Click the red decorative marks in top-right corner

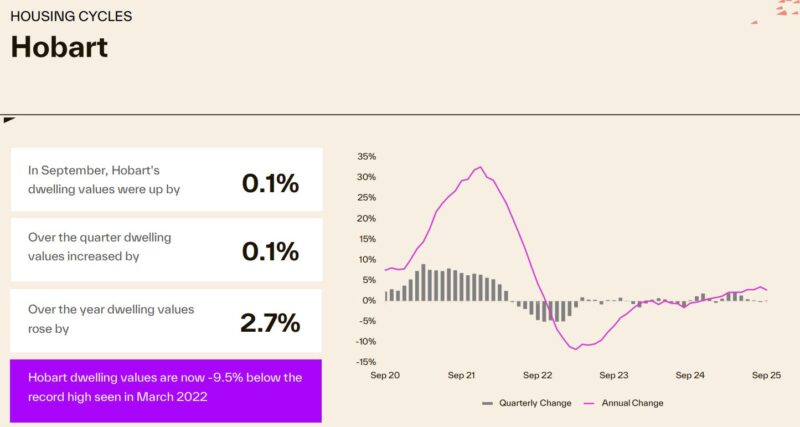coord(788,9)
